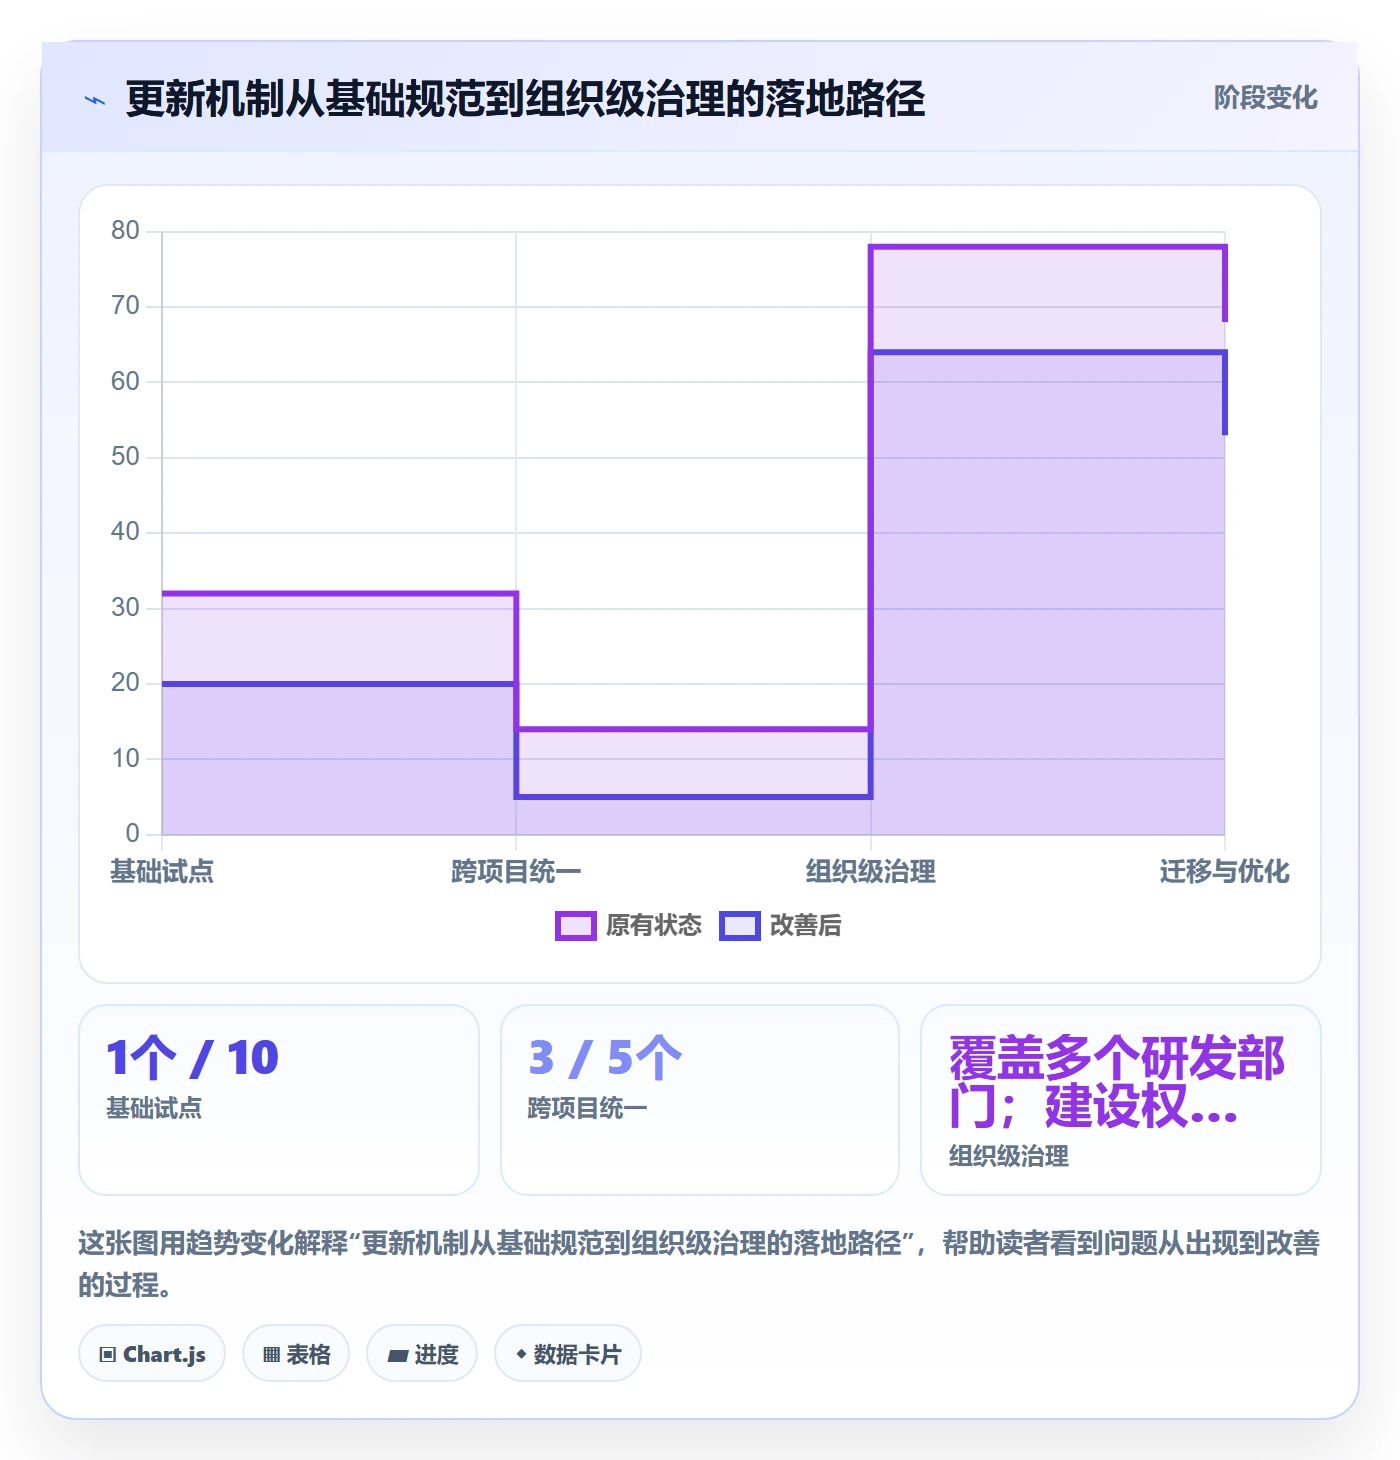Click the 60 y-axis tick label
This screenshot has height=1460, width=1400.
coord(125,382)
